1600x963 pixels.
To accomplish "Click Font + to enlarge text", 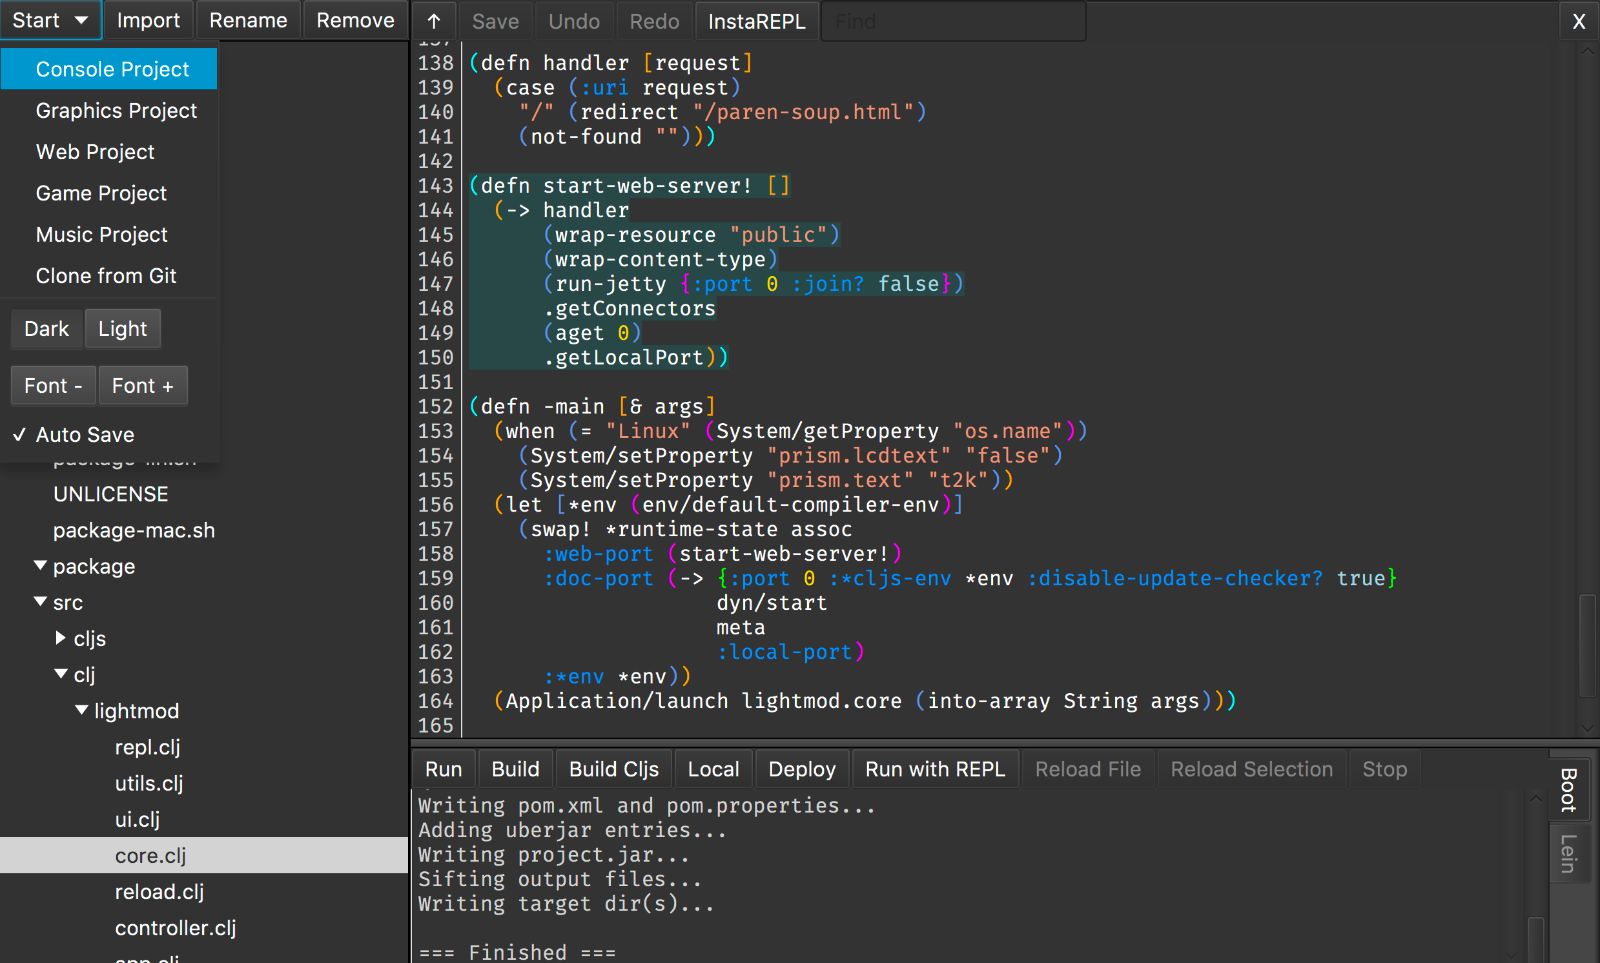I will (x=143, y=385).
